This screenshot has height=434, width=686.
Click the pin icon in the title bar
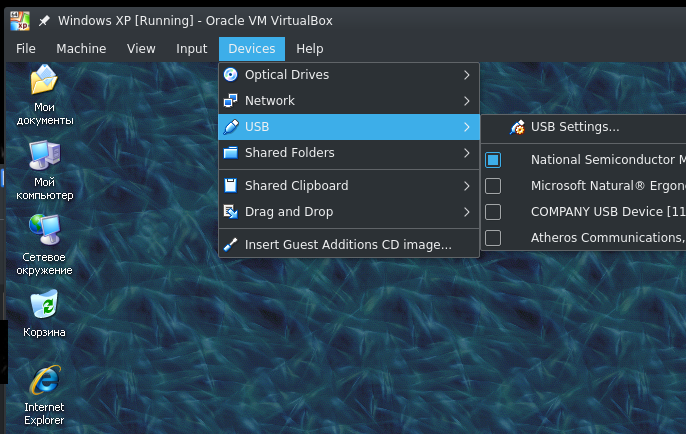(x=44, y=21)
